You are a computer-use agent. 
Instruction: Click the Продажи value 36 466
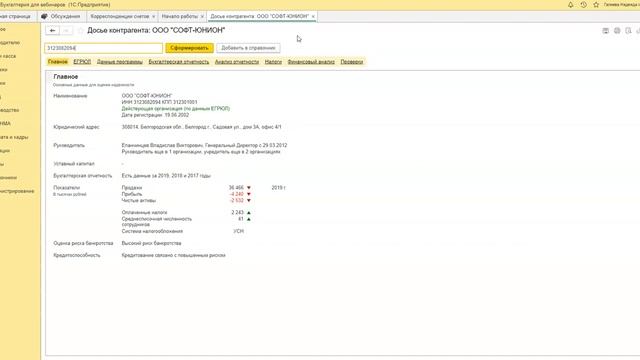pos(236,188)
